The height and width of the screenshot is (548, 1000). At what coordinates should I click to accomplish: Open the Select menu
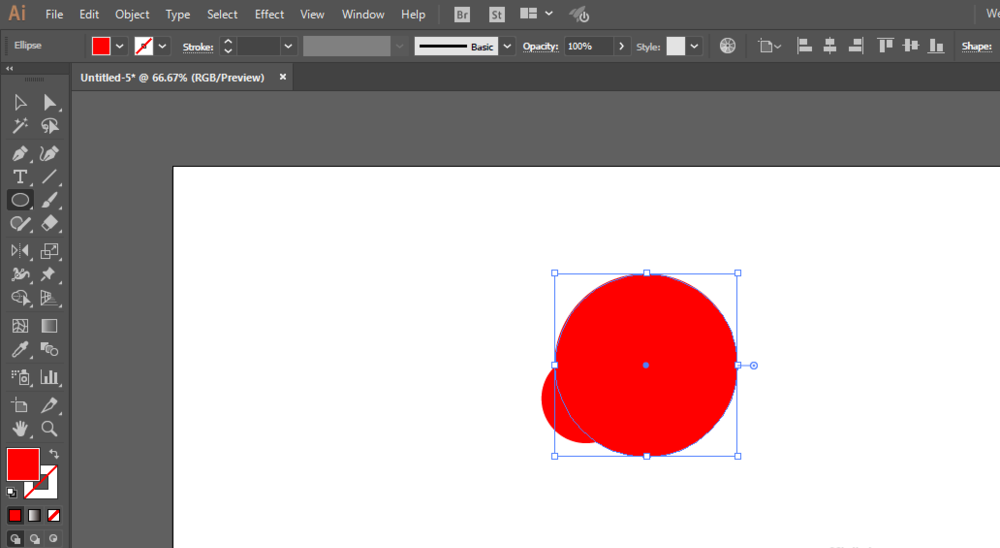pos(222,14)
